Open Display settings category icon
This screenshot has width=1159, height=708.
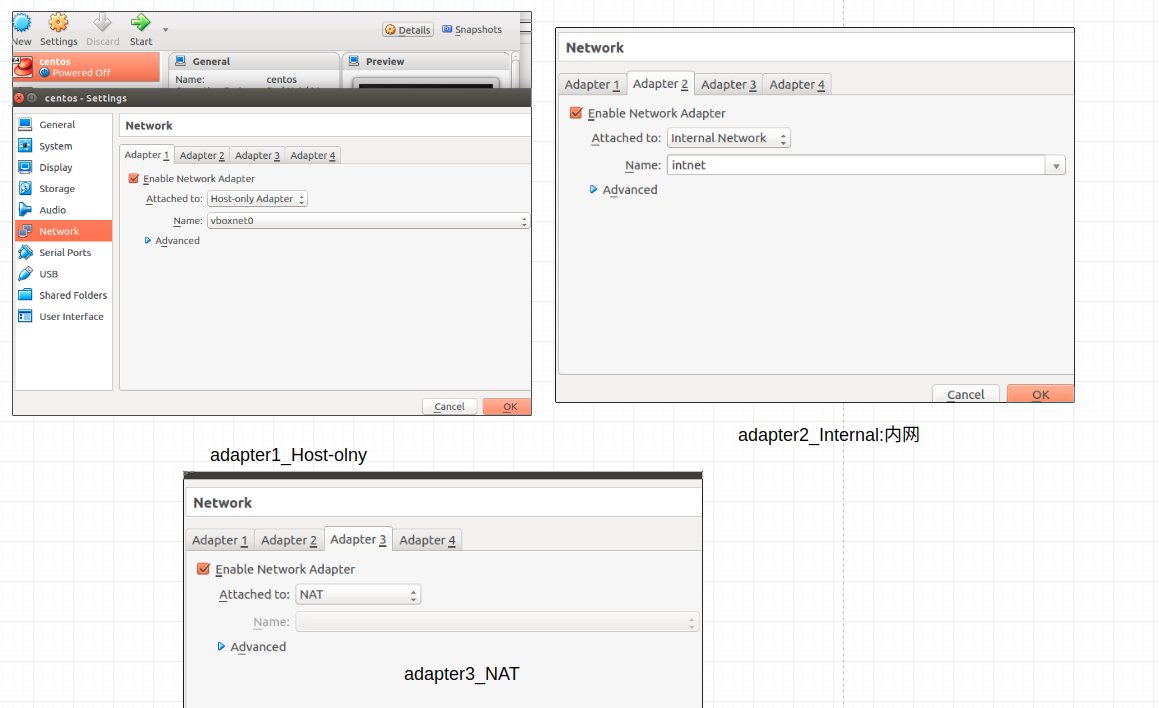tap(25, 167)
